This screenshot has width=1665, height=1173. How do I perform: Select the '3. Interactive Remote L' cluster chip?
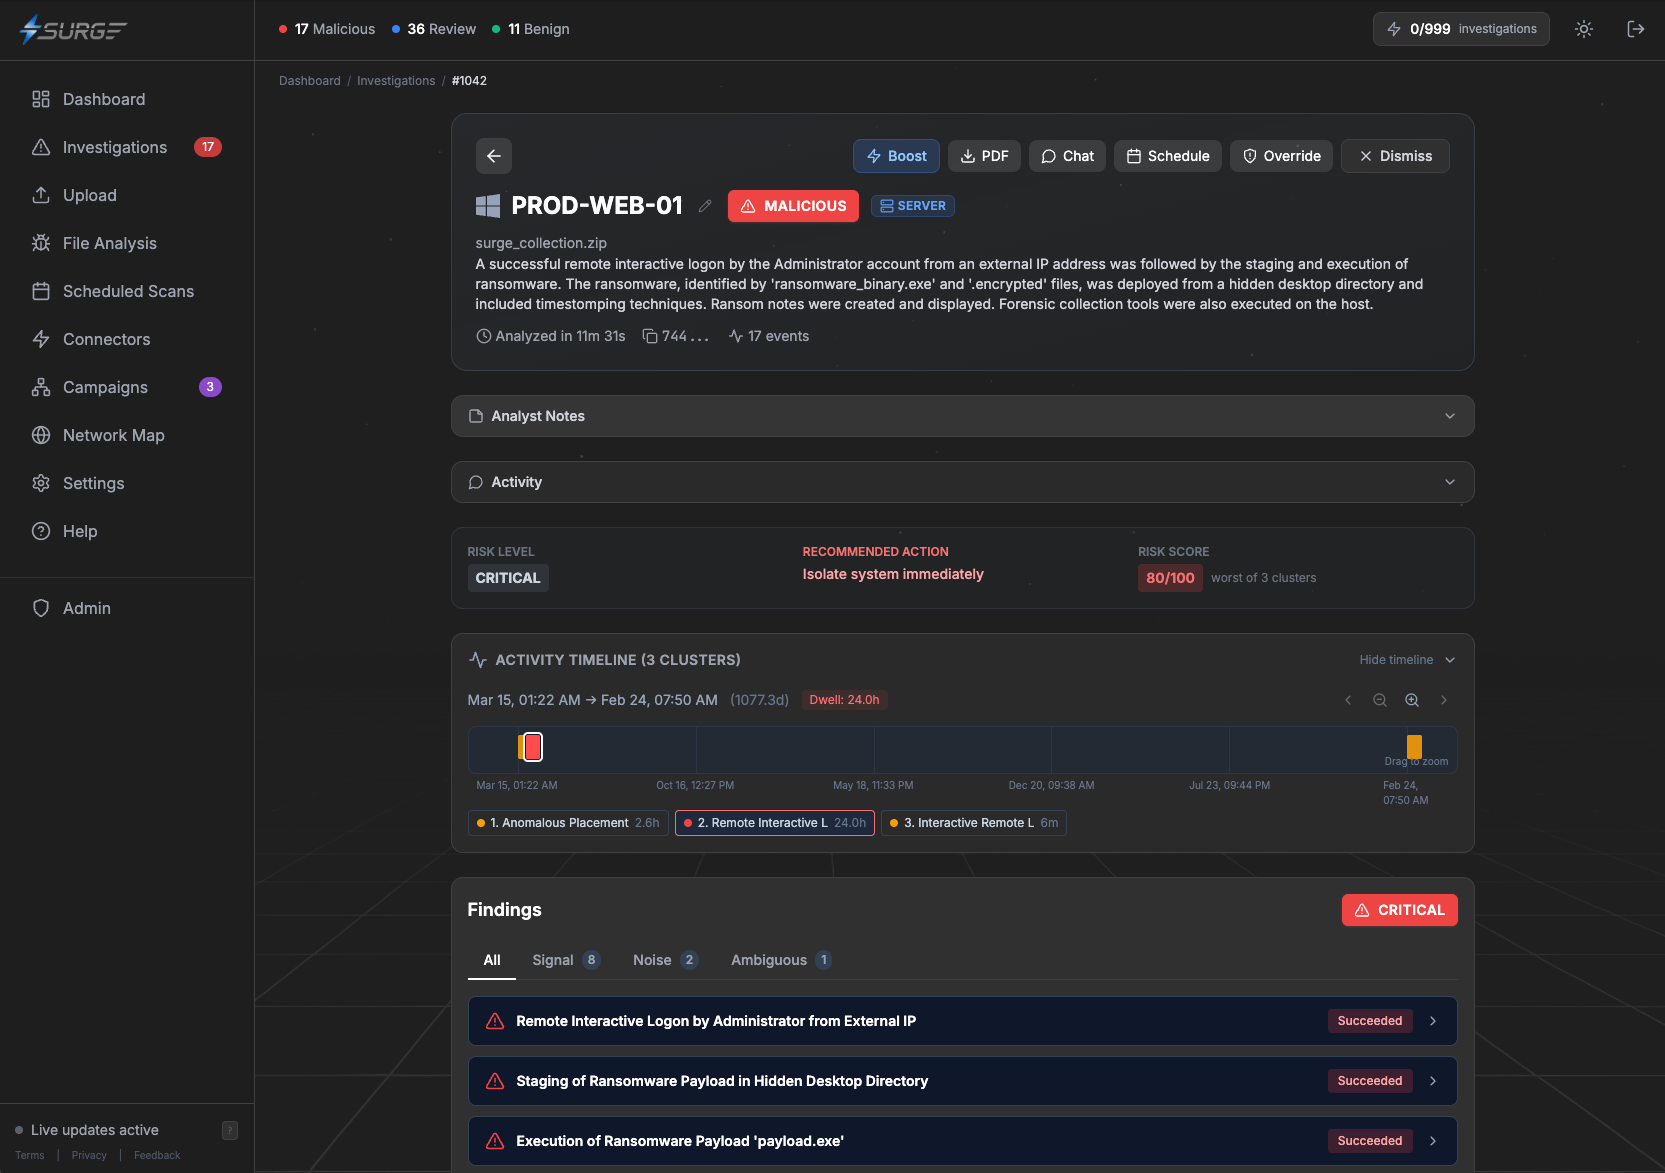pyautogui.click(x=973, y=823)
